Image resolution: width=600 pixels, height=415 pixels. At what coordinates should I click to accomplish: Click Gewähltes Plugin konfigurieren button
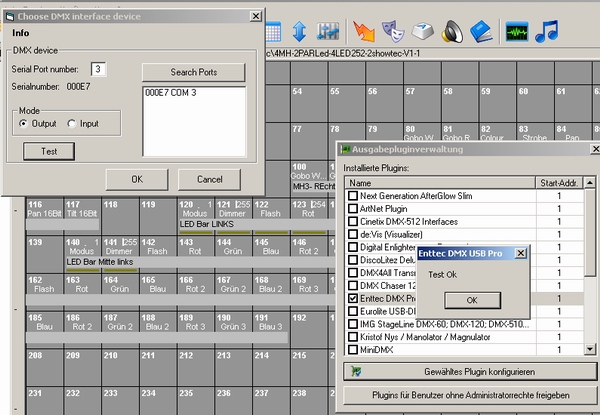click(x=470, y=371)
